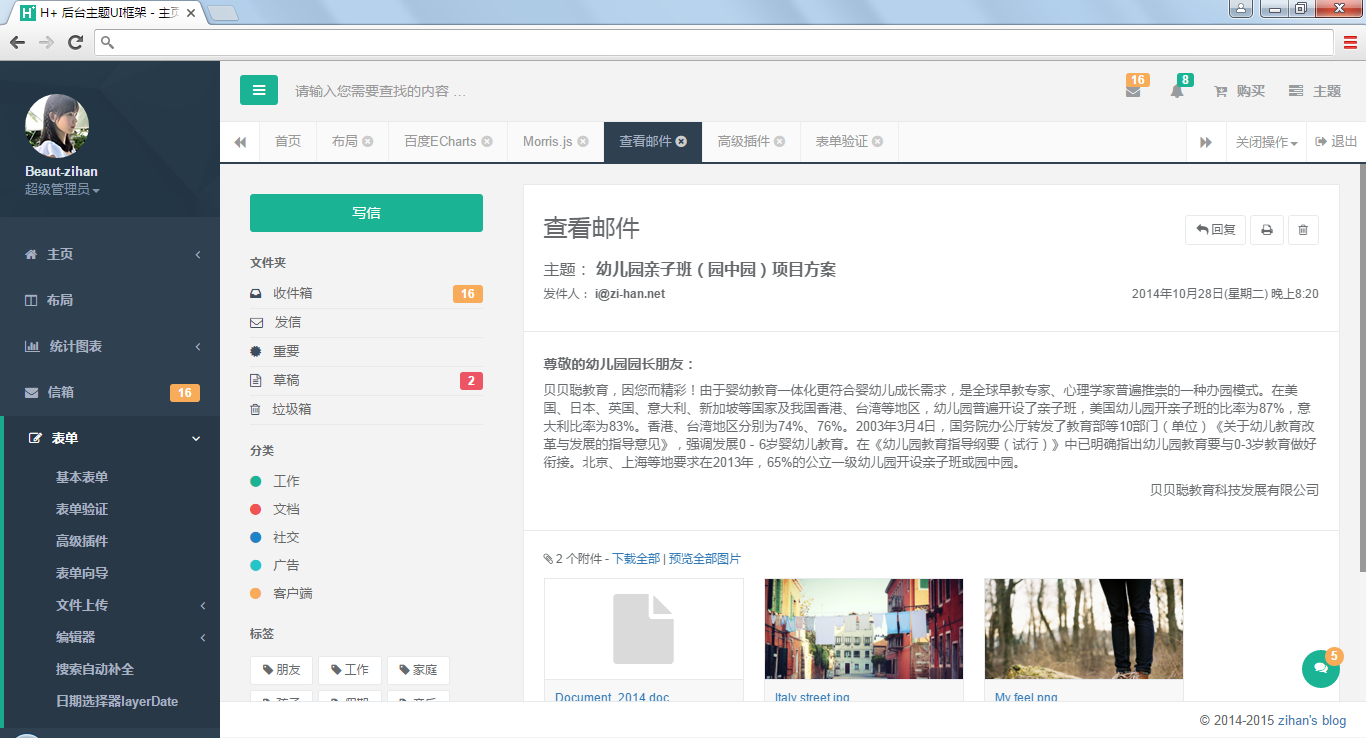This screenshot has height=738, width=1366.
Task: Print the email using the printer icon
Action: tap(1266, 229)
